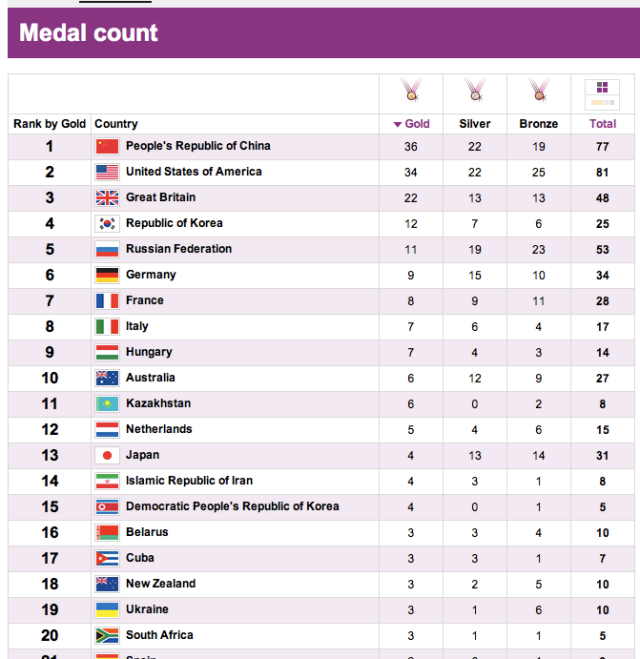640x659 pixels.
Task: Open the Russian Federation country link
Action: (178, 249)
